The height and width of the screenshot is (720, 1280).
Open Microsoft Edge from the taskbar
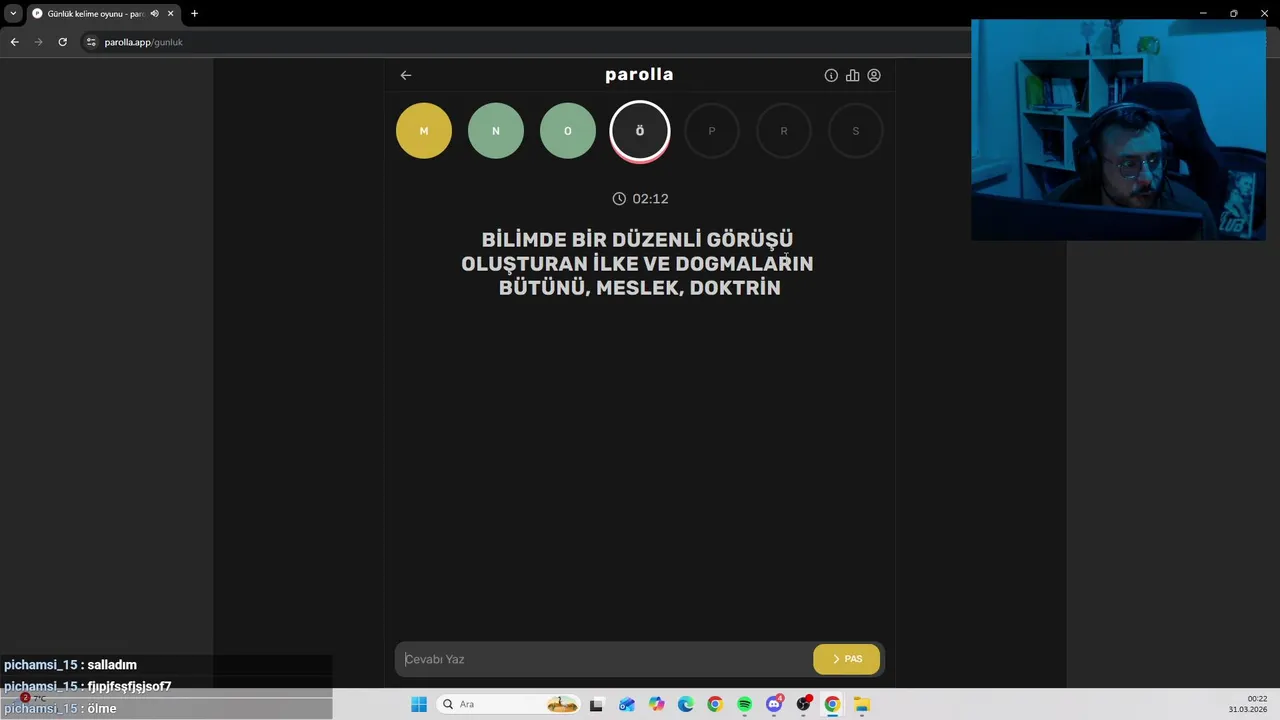click(685, 704)
